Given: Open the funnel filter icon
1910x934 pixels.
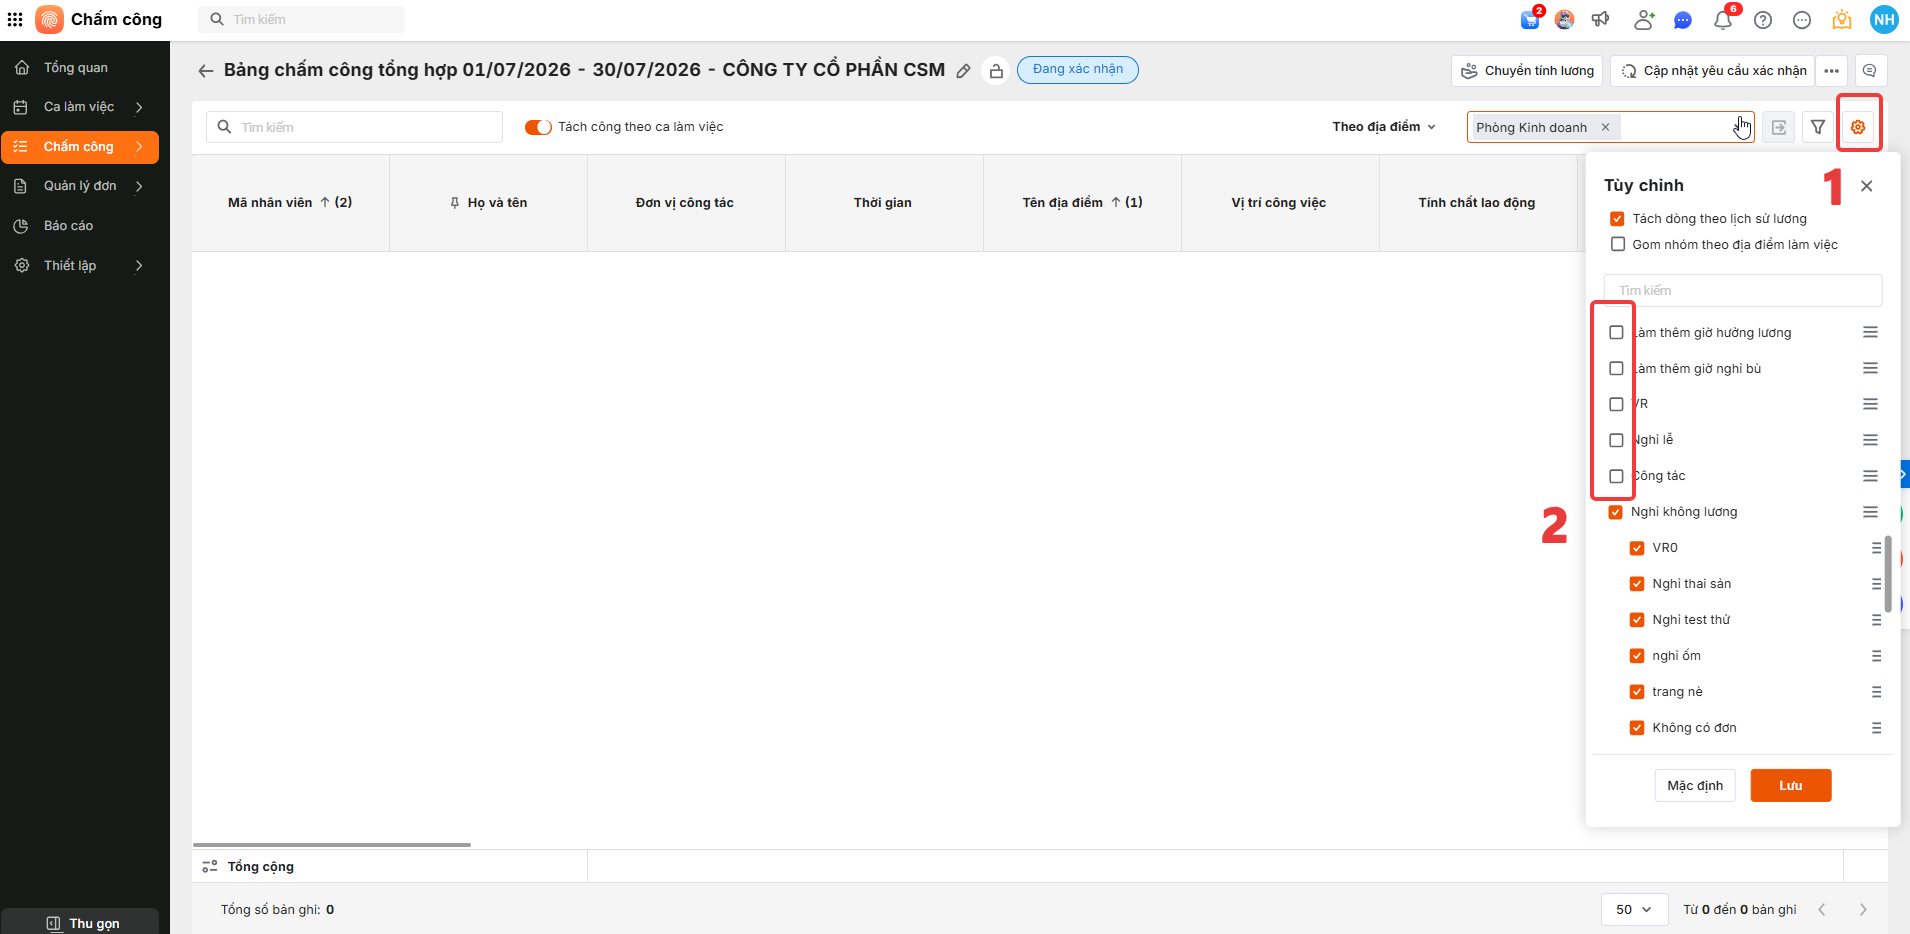Looking at the screenshot, I should coord(1818,127).
